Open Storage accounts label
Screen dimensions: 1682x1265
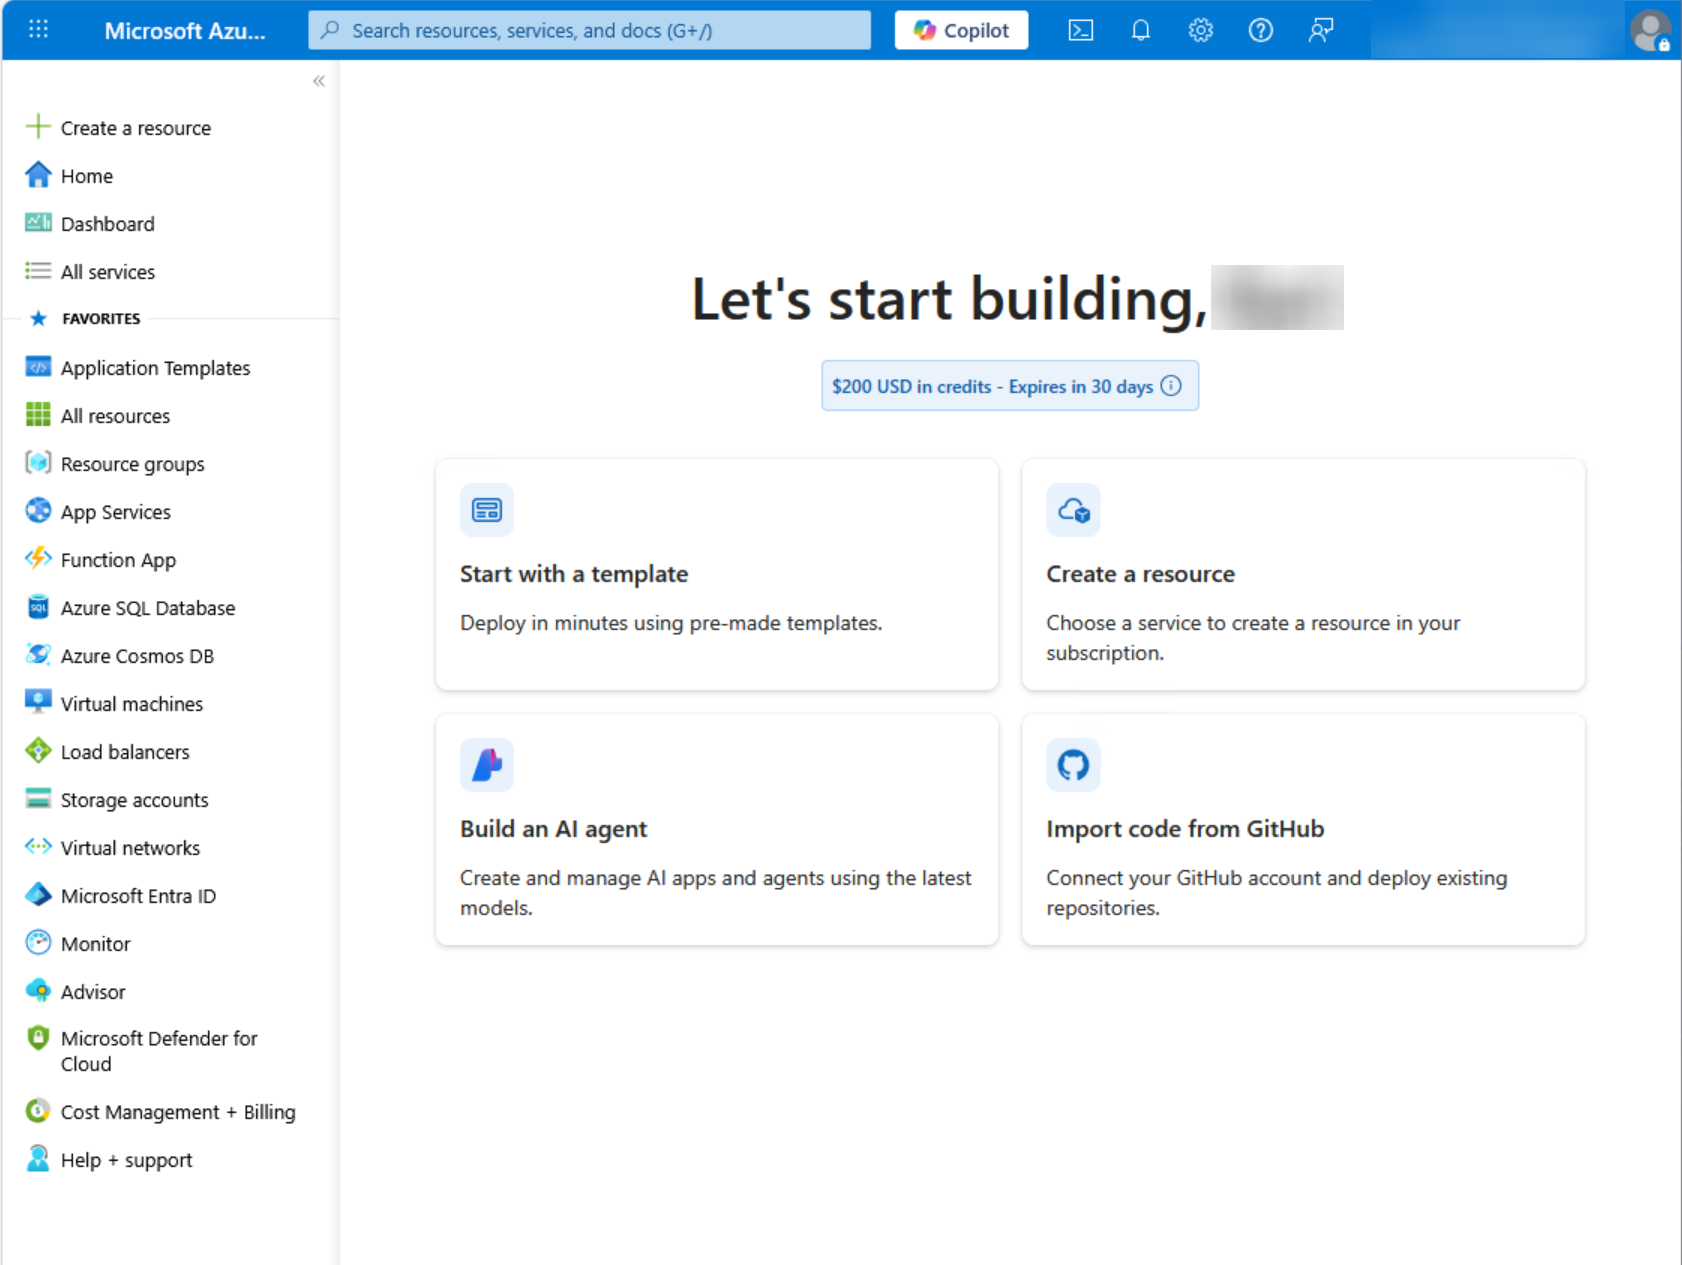tap(135, 800)
